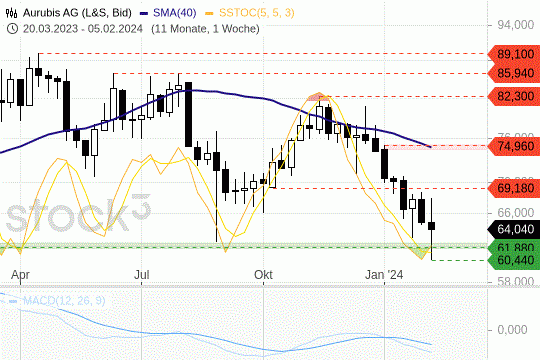Click the 66,000 price axis value
This screenshot has height=360, width=540.
point(516,213)
